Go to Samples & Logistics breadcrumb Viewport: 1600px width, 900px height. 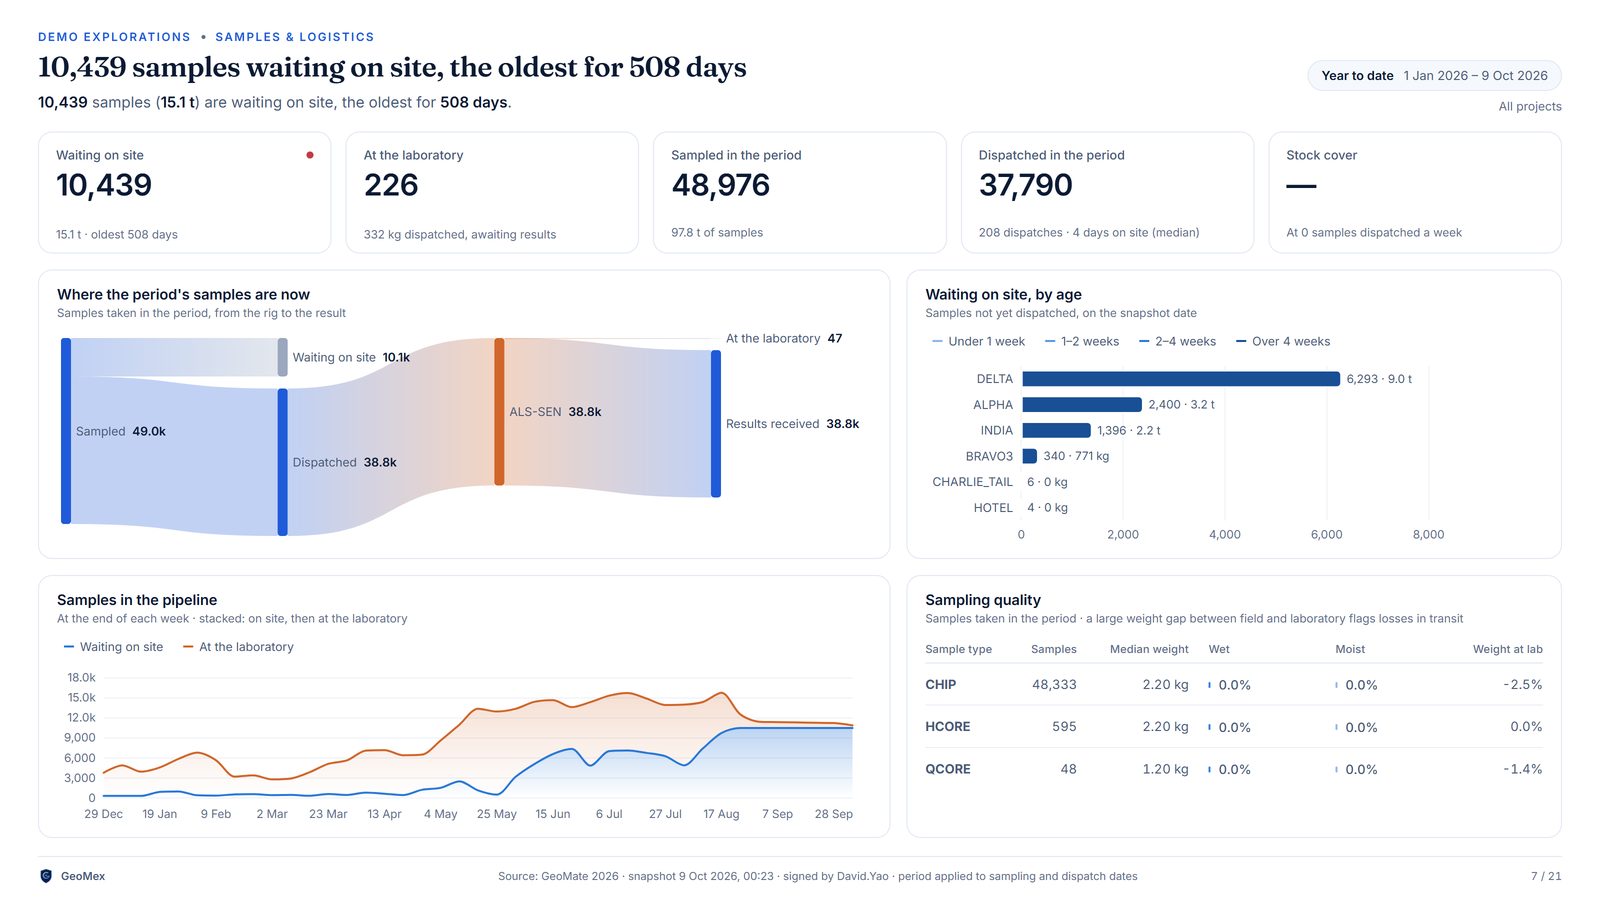[x=295, y=37]
